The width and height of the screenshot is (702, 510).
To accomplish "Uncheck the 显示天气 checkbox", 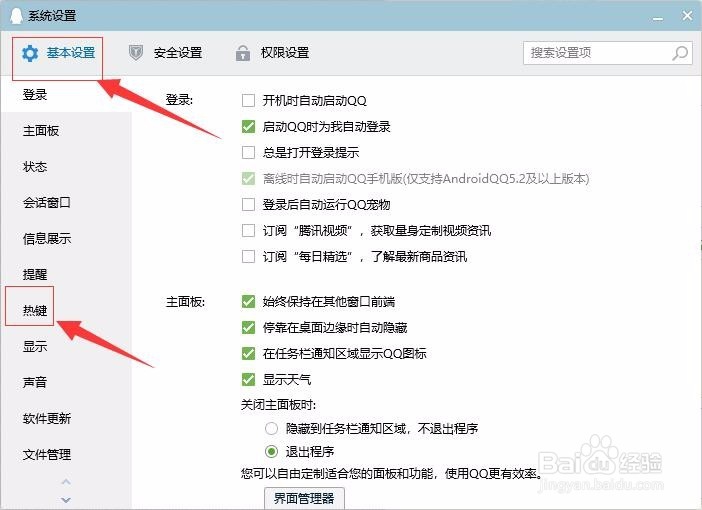I will (x=248, y=380).
